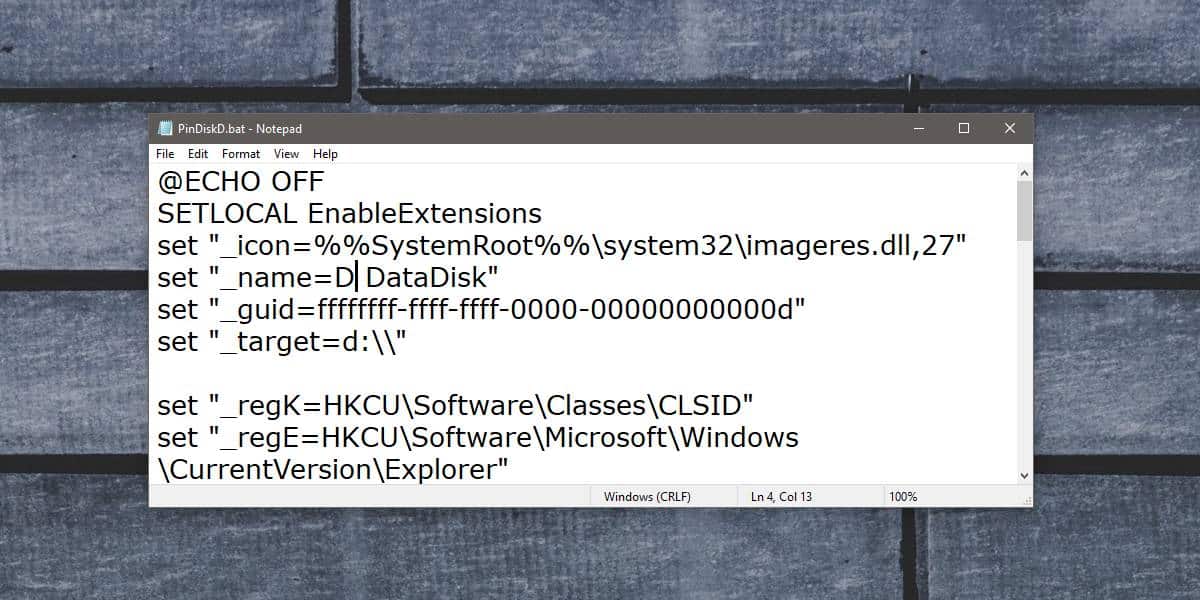Place cursor on the @ECHO OFF line
Image resolution: width=1200 pixels, height=600 pixels.
coord(240,181)
